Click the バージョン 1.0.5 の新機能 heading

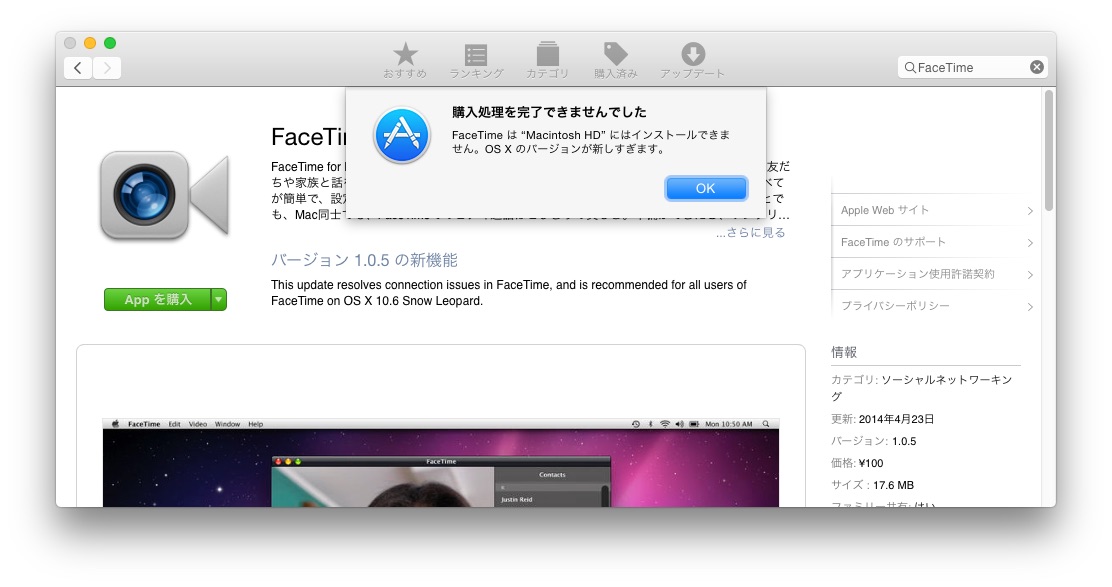[364, 260]
